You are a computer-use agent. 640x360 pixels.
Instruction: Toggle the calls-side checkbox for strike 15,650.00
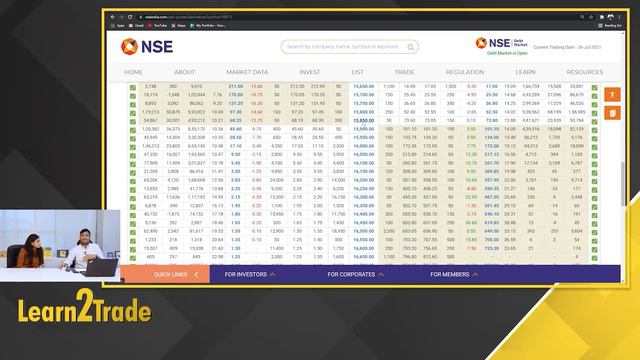(x=133, y=87)
